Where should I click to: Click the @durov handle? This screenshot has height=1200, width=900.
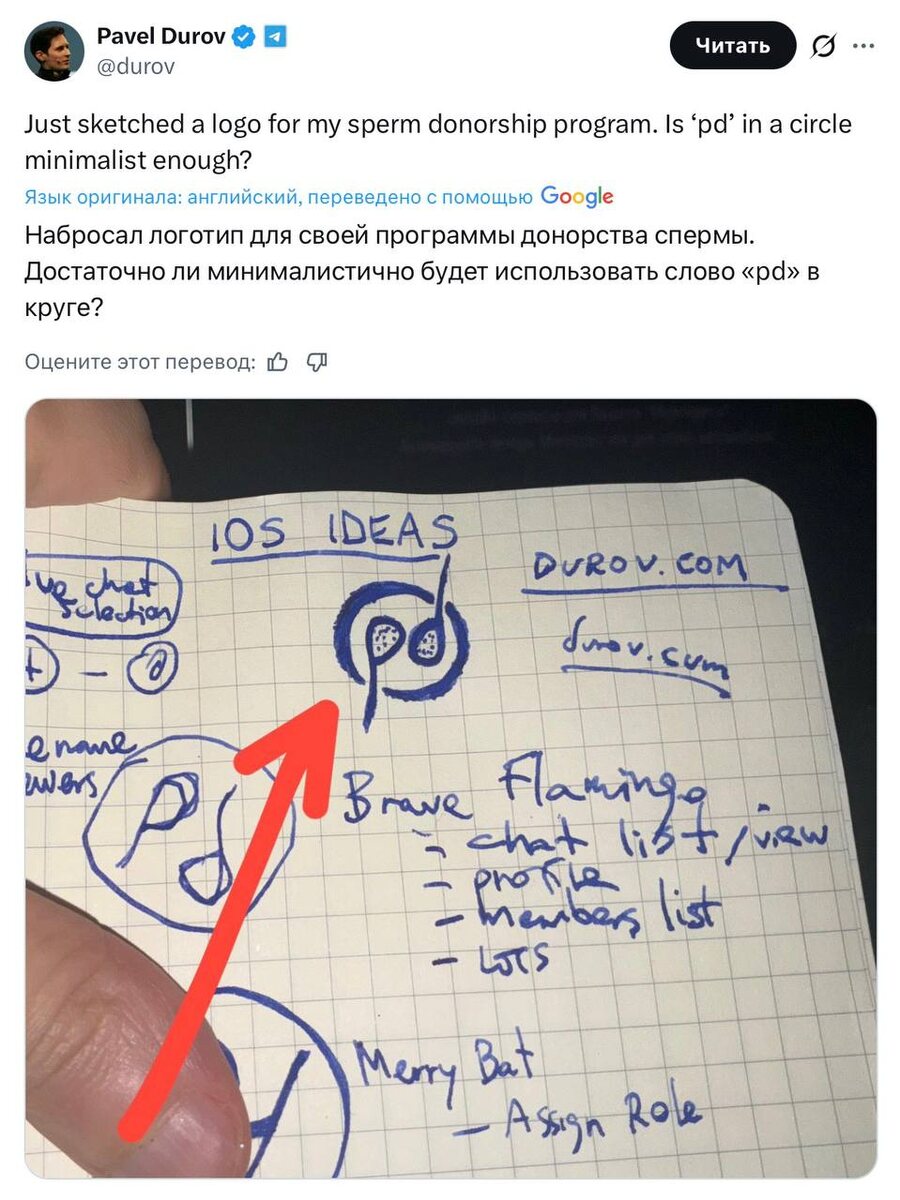(135, 67)
